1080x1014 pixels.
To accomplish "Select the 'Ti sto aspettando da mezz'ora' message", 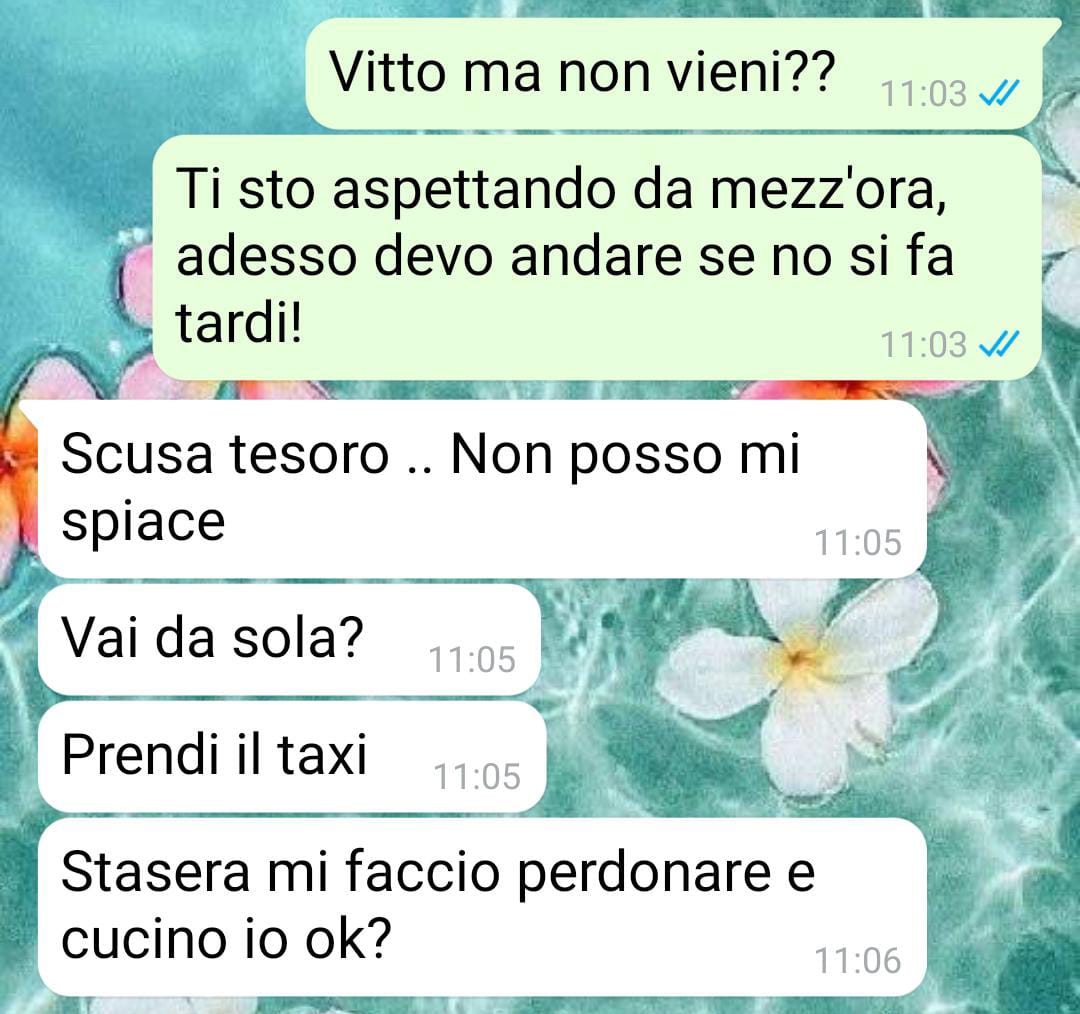I will point(596,258).
